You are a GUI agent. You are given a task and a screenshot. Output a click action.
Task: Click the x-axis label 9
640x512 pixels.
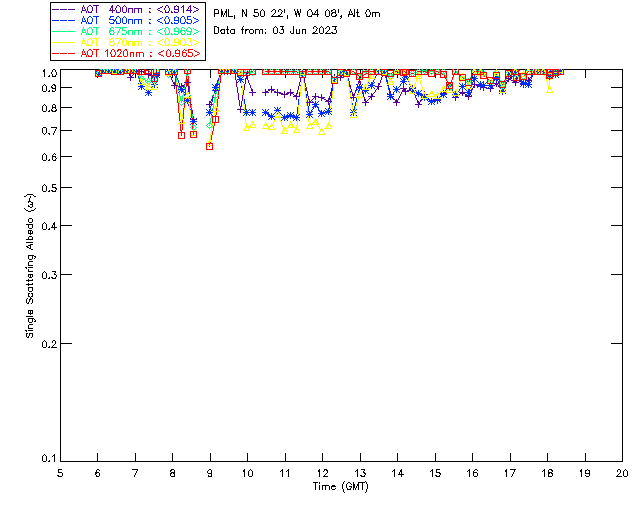210,473
